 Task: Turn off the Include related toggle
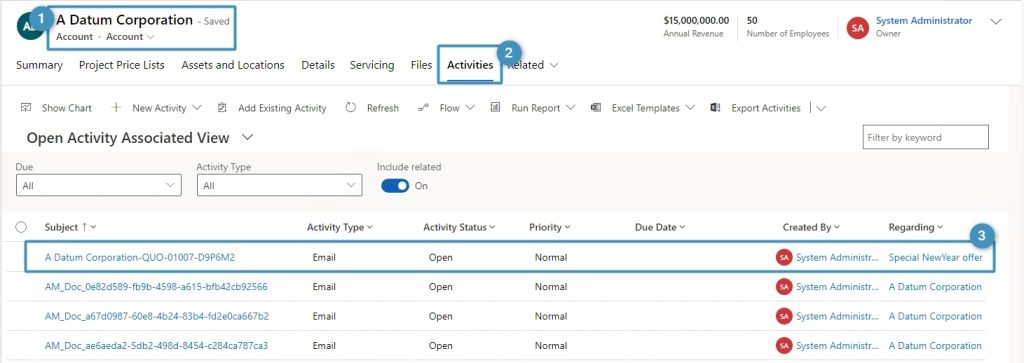pos(395,186)
